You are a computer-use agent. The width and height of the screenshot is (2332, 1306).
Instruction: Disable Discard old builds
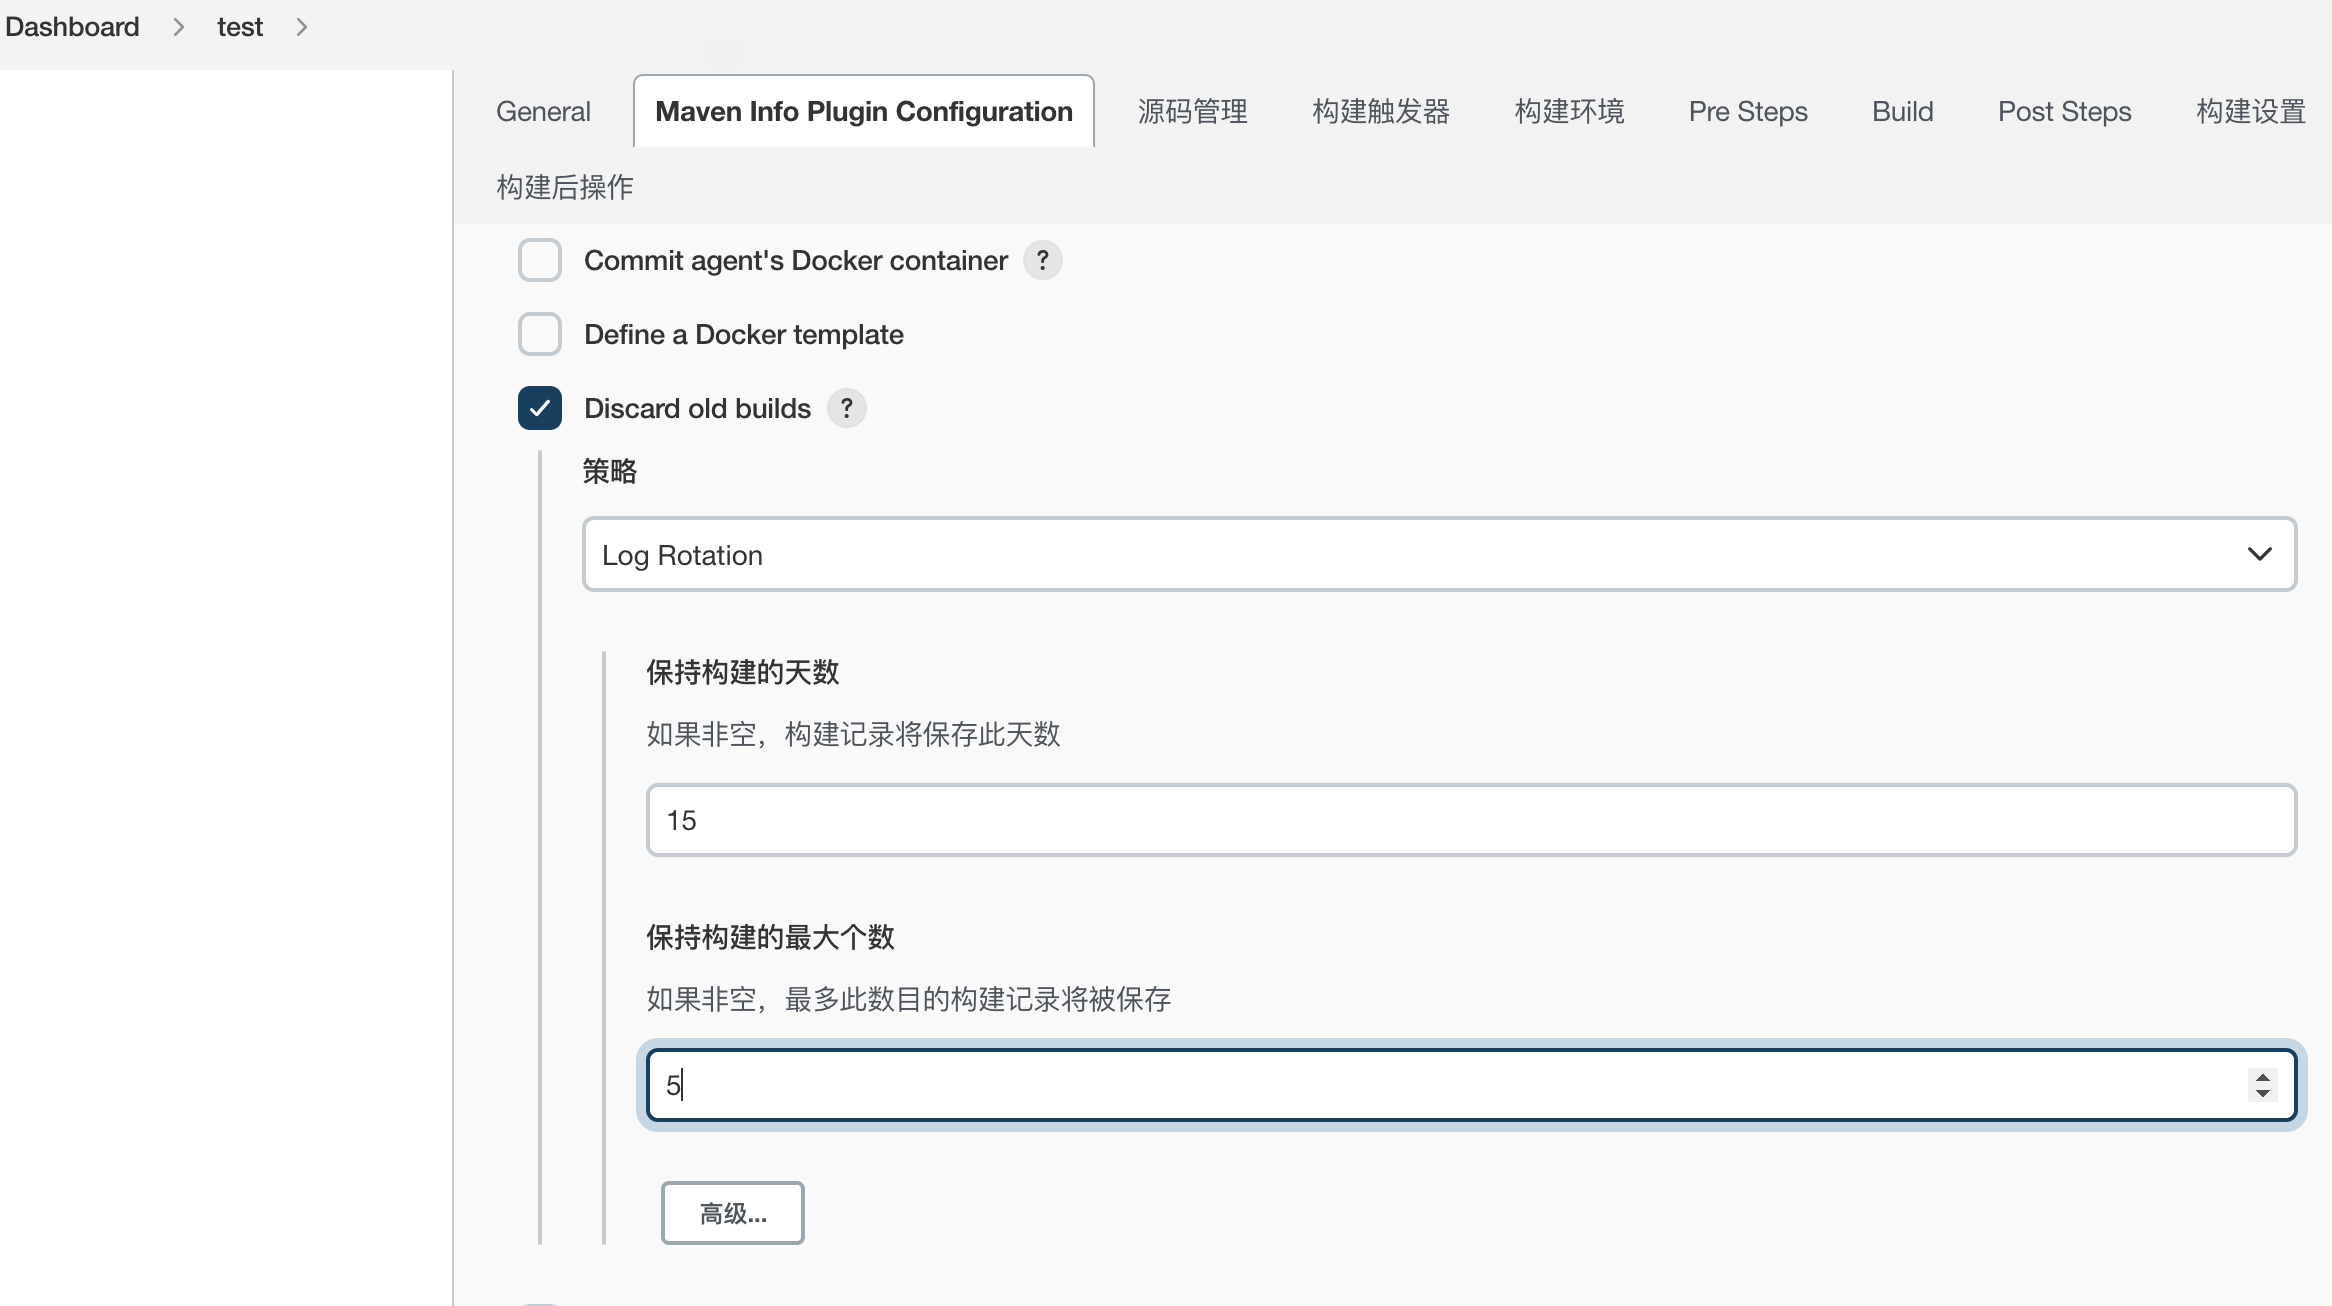point(540,408)
